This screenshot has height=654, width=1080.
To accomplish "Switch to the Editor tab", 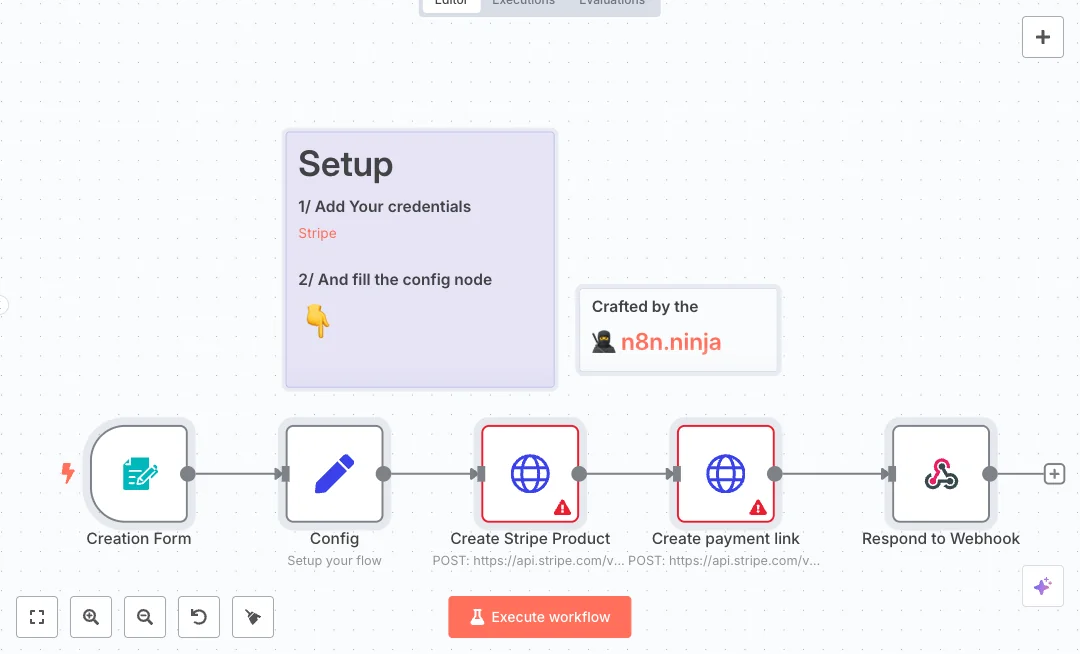I will pyautogui.click(x=451, y=3).
